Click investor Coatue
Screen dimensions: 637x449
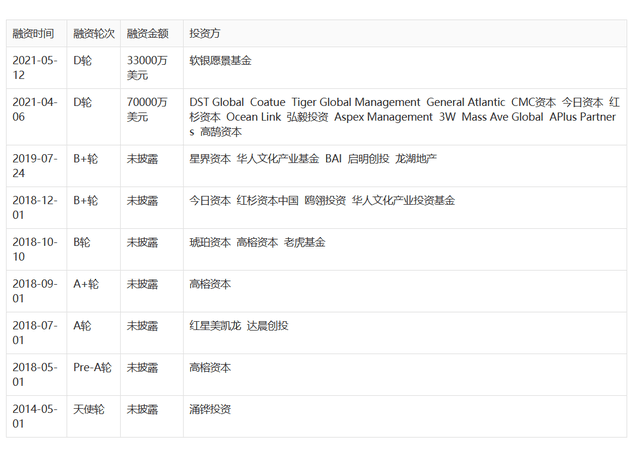pos(268,102)
